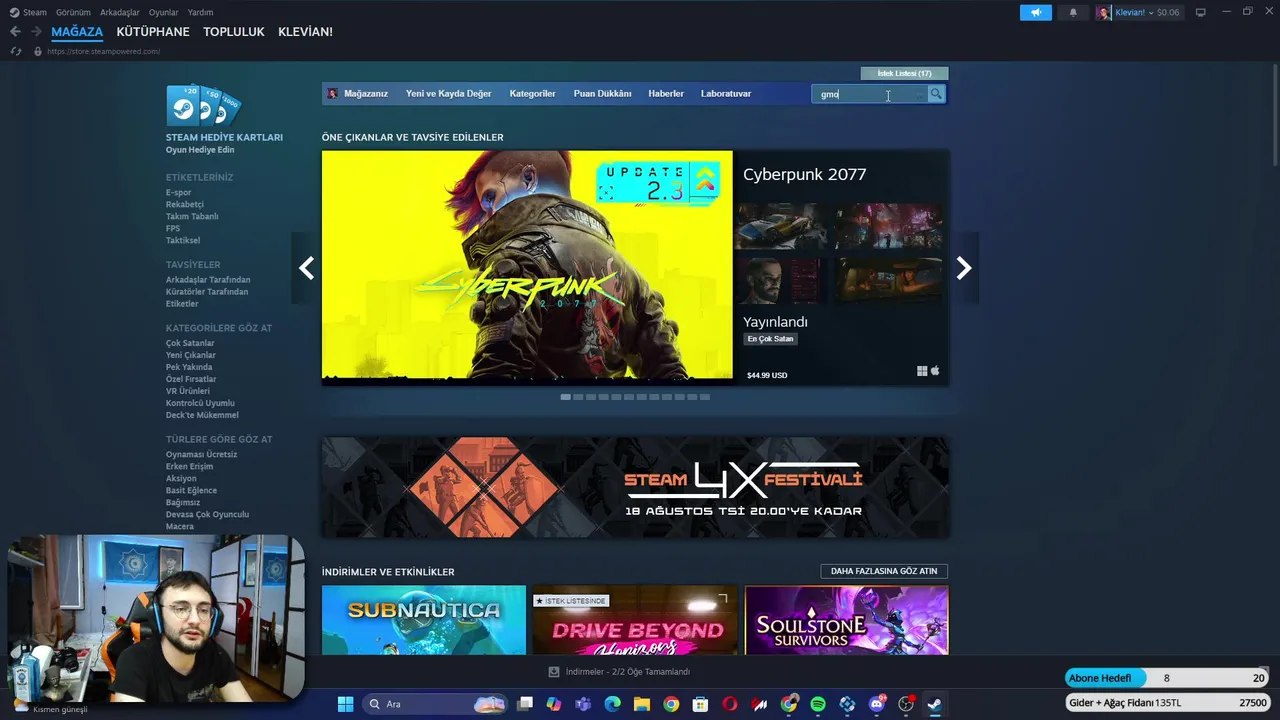Open Puan Dükkânı
This screenshot has width=1280, height=720.
602,94
